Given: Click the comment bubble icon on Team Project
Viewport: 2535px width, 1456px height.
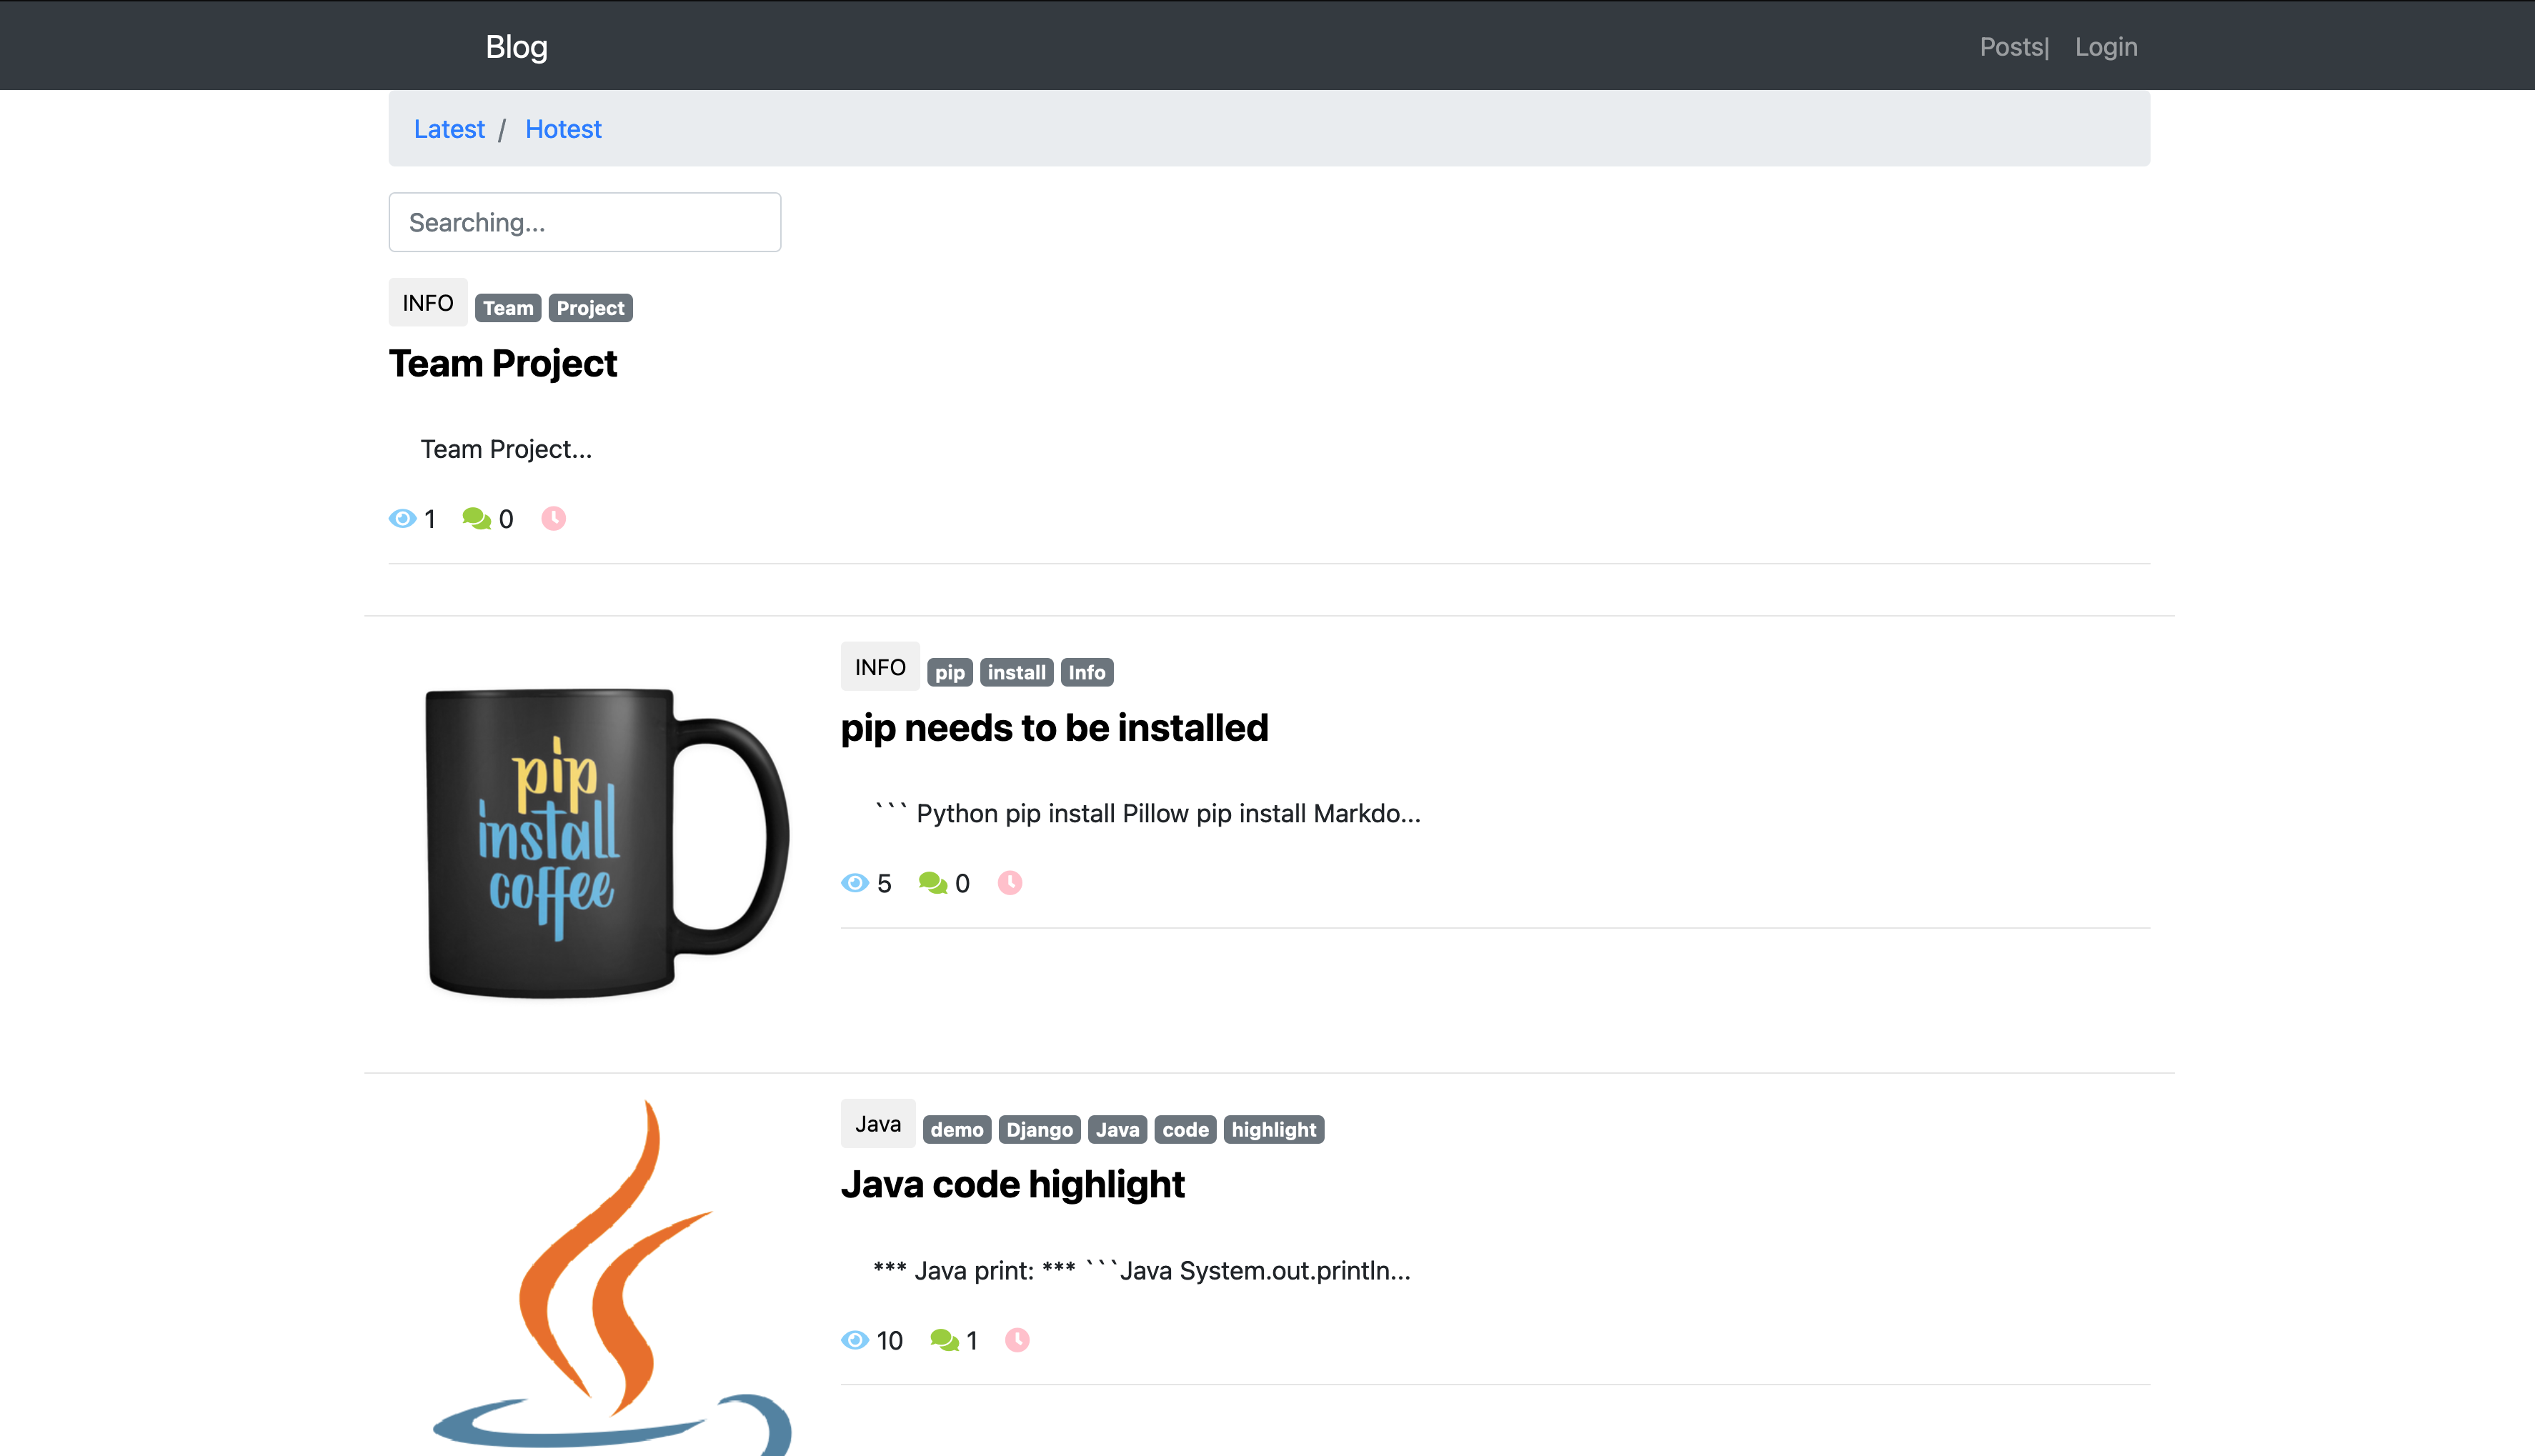Looking at the screenshot, I should (x=478, y=518).
